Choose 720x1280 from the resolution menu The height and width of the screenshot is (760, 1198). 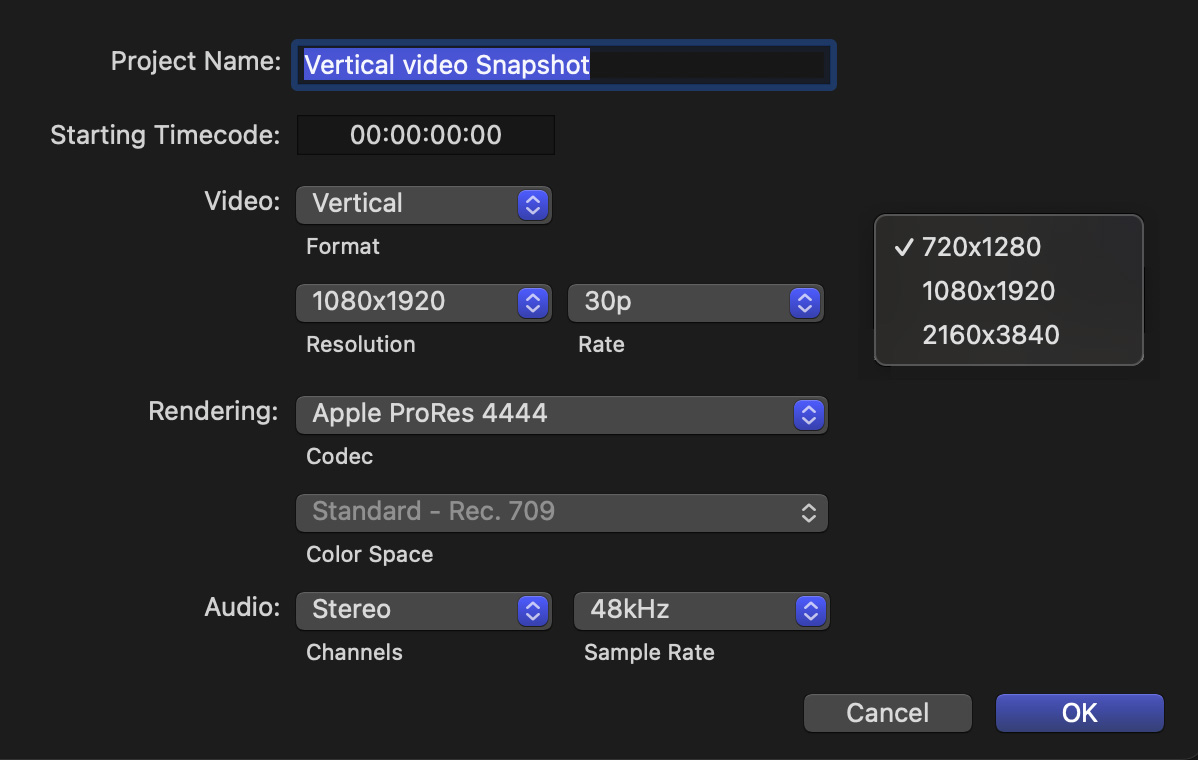(x=981, y=247)
